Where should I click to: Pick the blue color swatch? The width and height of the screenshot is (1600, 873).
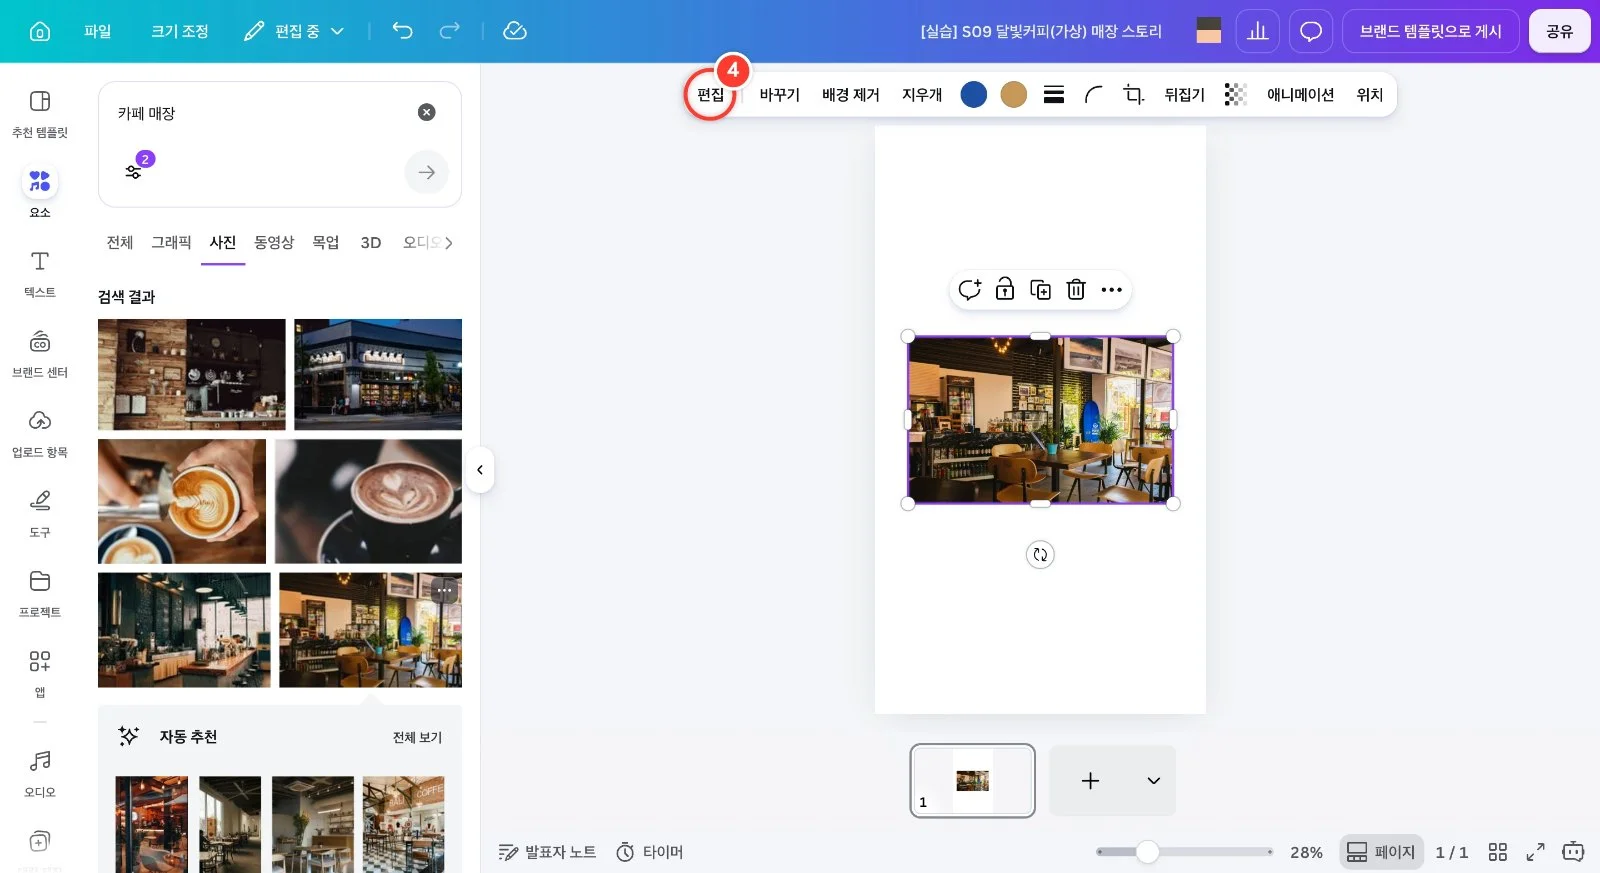coord(974,94)
